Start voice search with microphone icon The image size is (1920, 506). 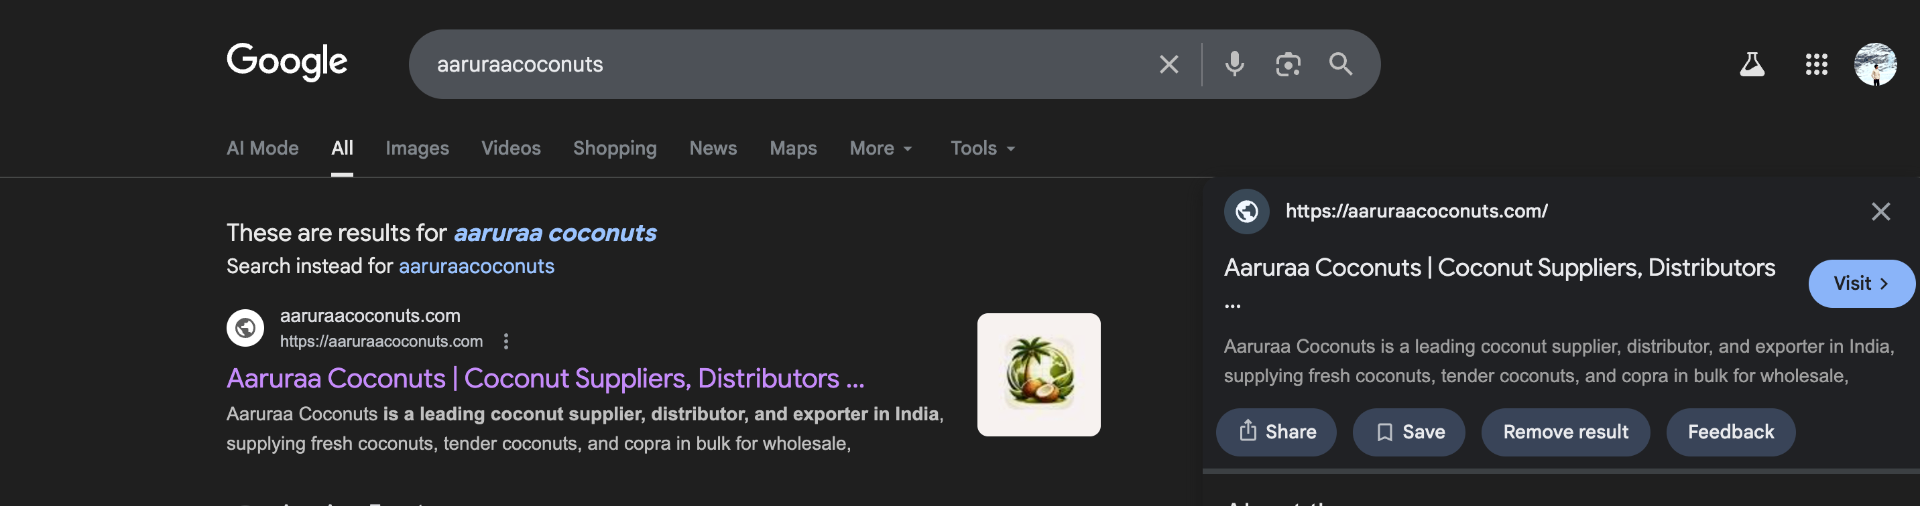(x=1235, y=64)
